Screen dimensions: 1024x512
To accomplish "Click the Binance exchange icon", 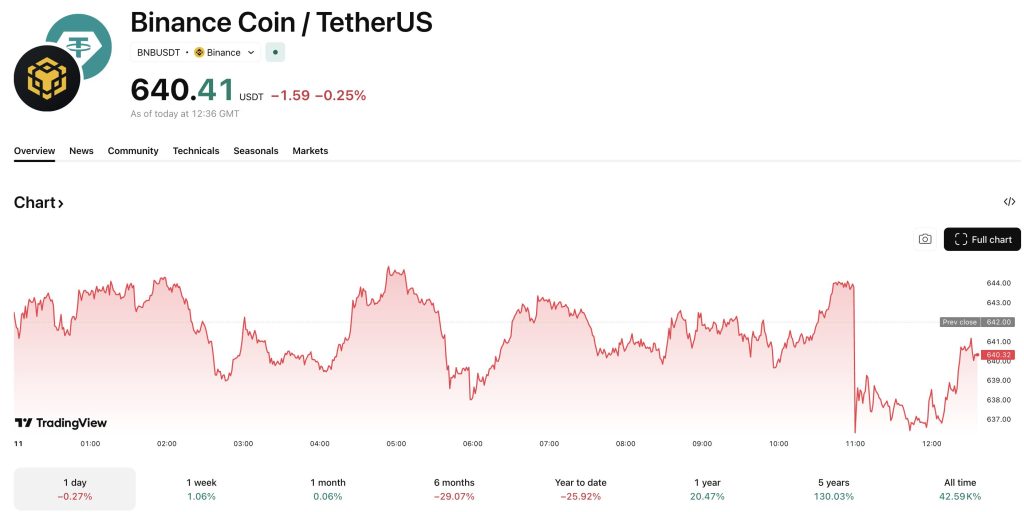I will 199,52.
